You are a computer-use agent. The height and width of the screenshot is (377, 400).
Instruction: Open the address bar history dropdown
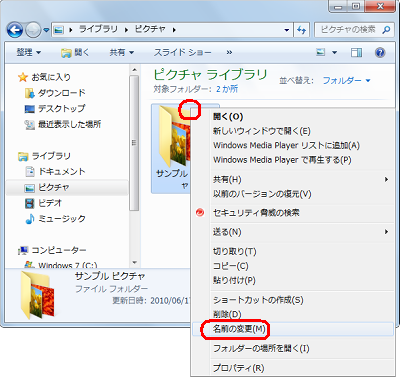coord(287,30)
